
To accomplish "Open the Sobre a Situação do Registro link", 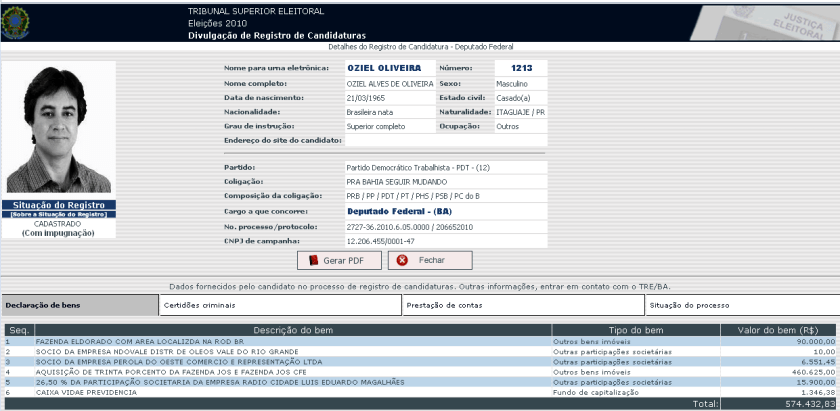I will pyautogui.click(x=58, y=215).
